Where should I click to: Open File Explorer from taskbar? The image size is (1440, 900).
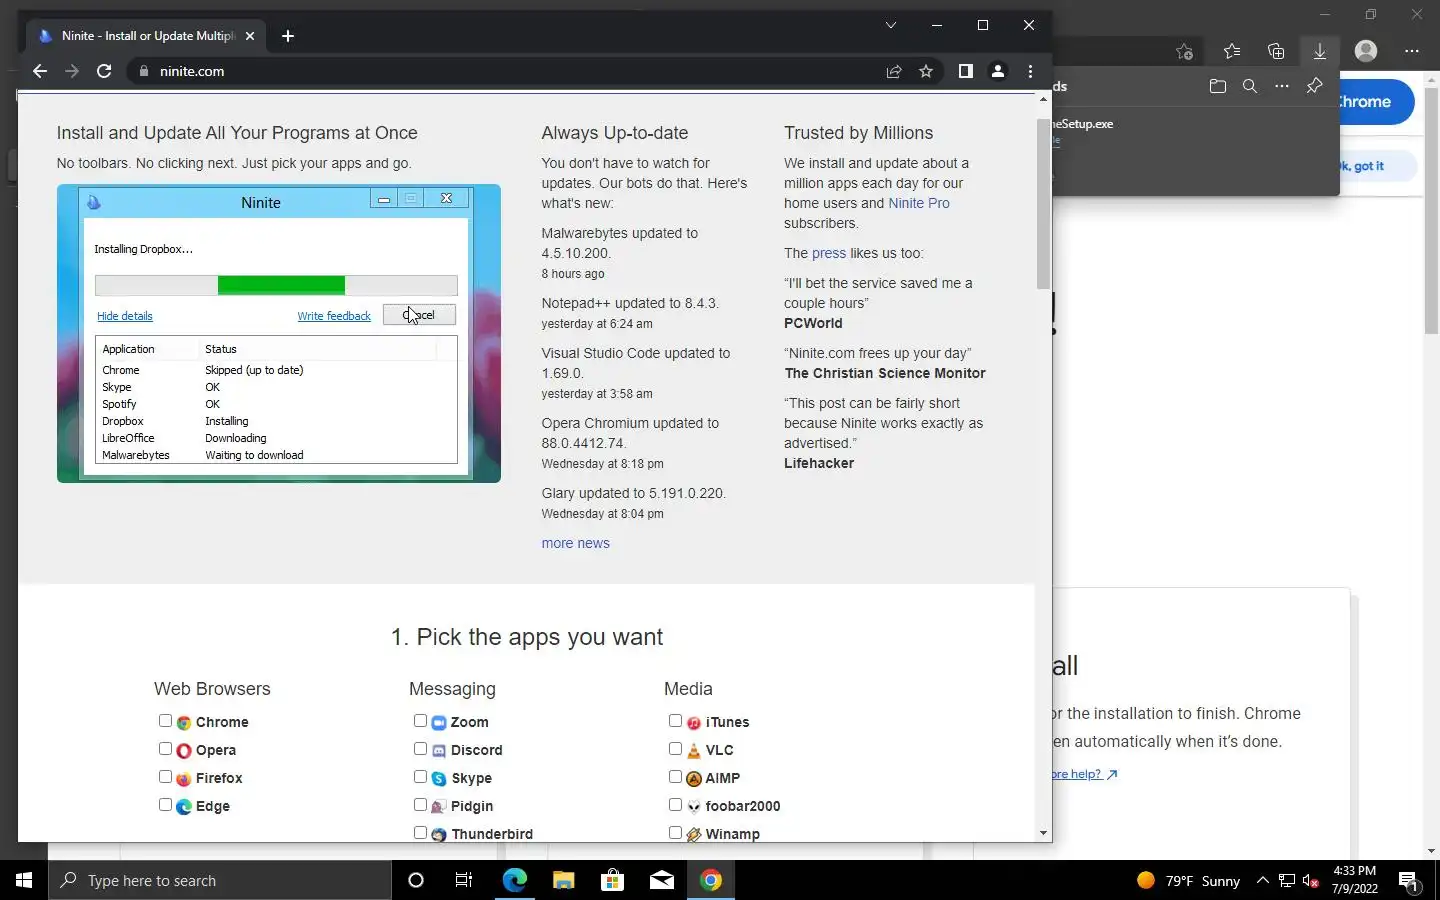click(x=563, y=880)
